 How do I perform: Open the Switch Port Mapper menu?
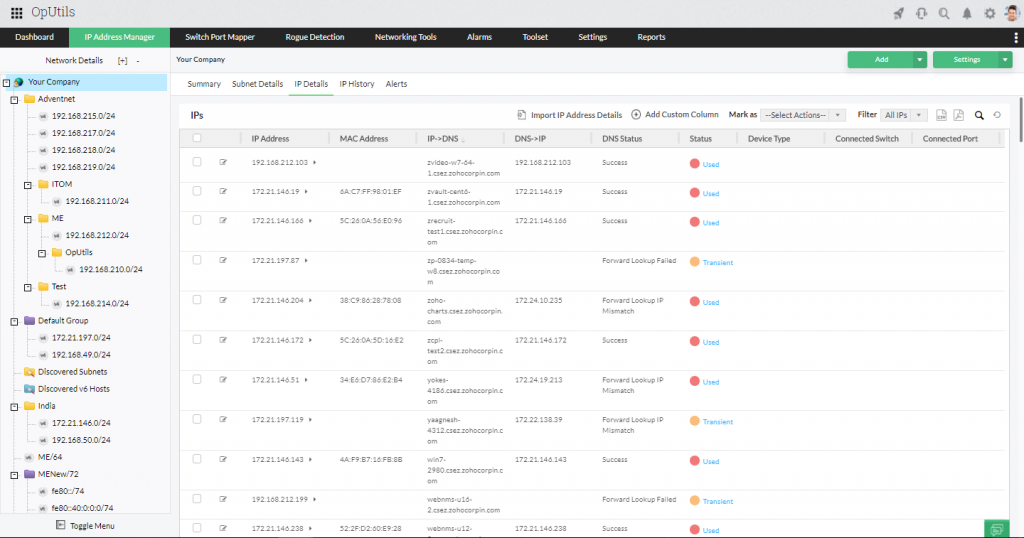click(219, 37)
